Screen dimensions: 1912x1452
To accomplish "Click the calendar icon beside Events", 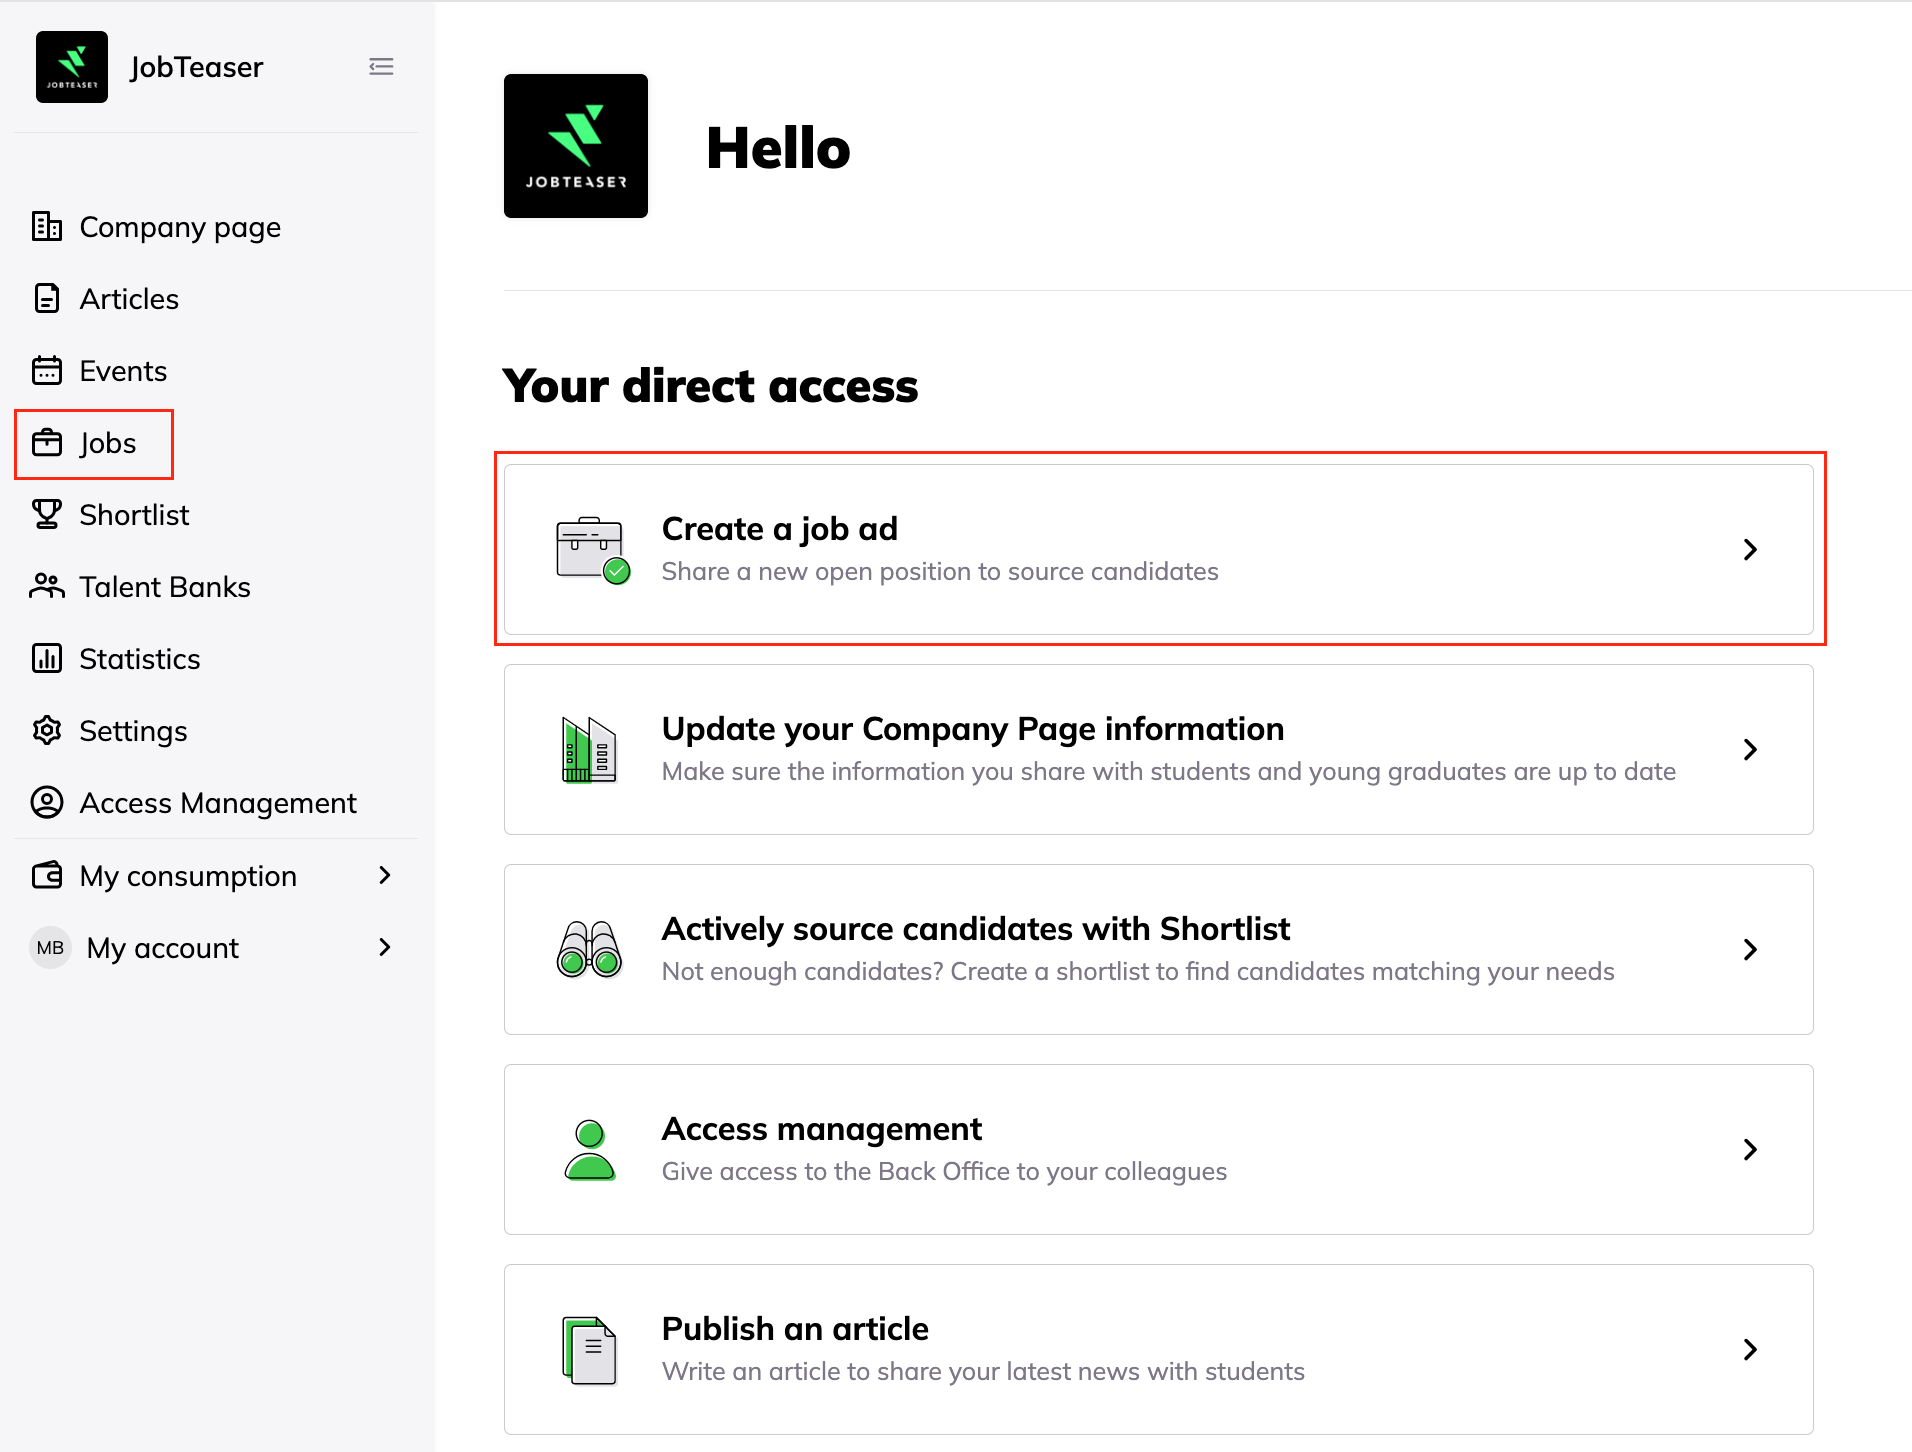I will 47,371.
